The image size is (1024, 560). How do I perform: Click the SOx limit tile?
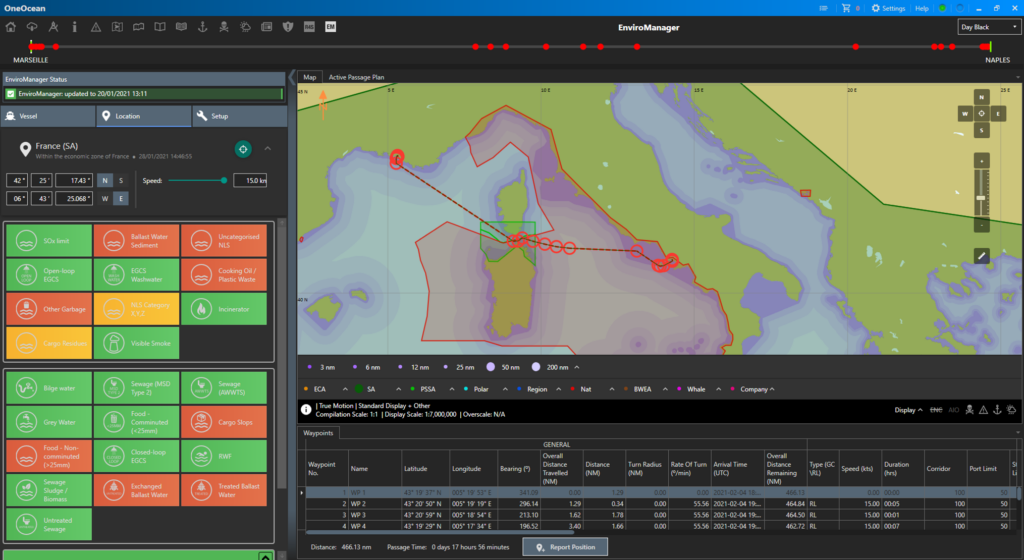tap(49, 241)
